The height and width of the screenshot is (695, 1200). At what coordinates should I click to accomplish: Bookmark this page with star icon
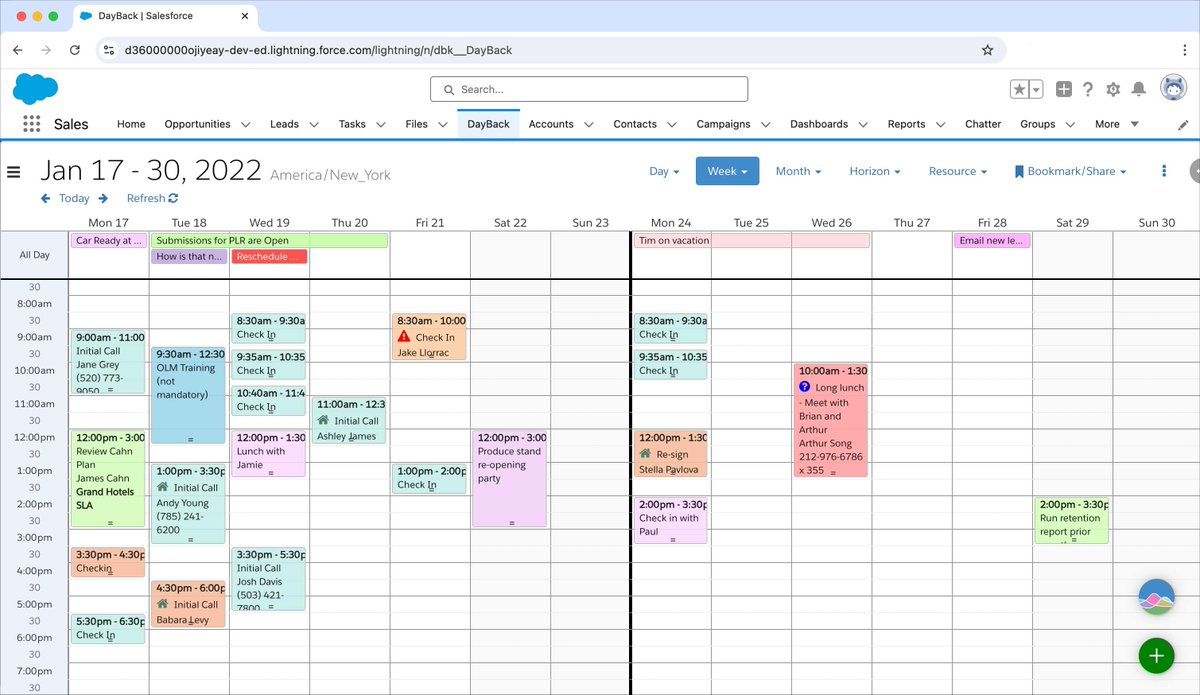point(987,50)
